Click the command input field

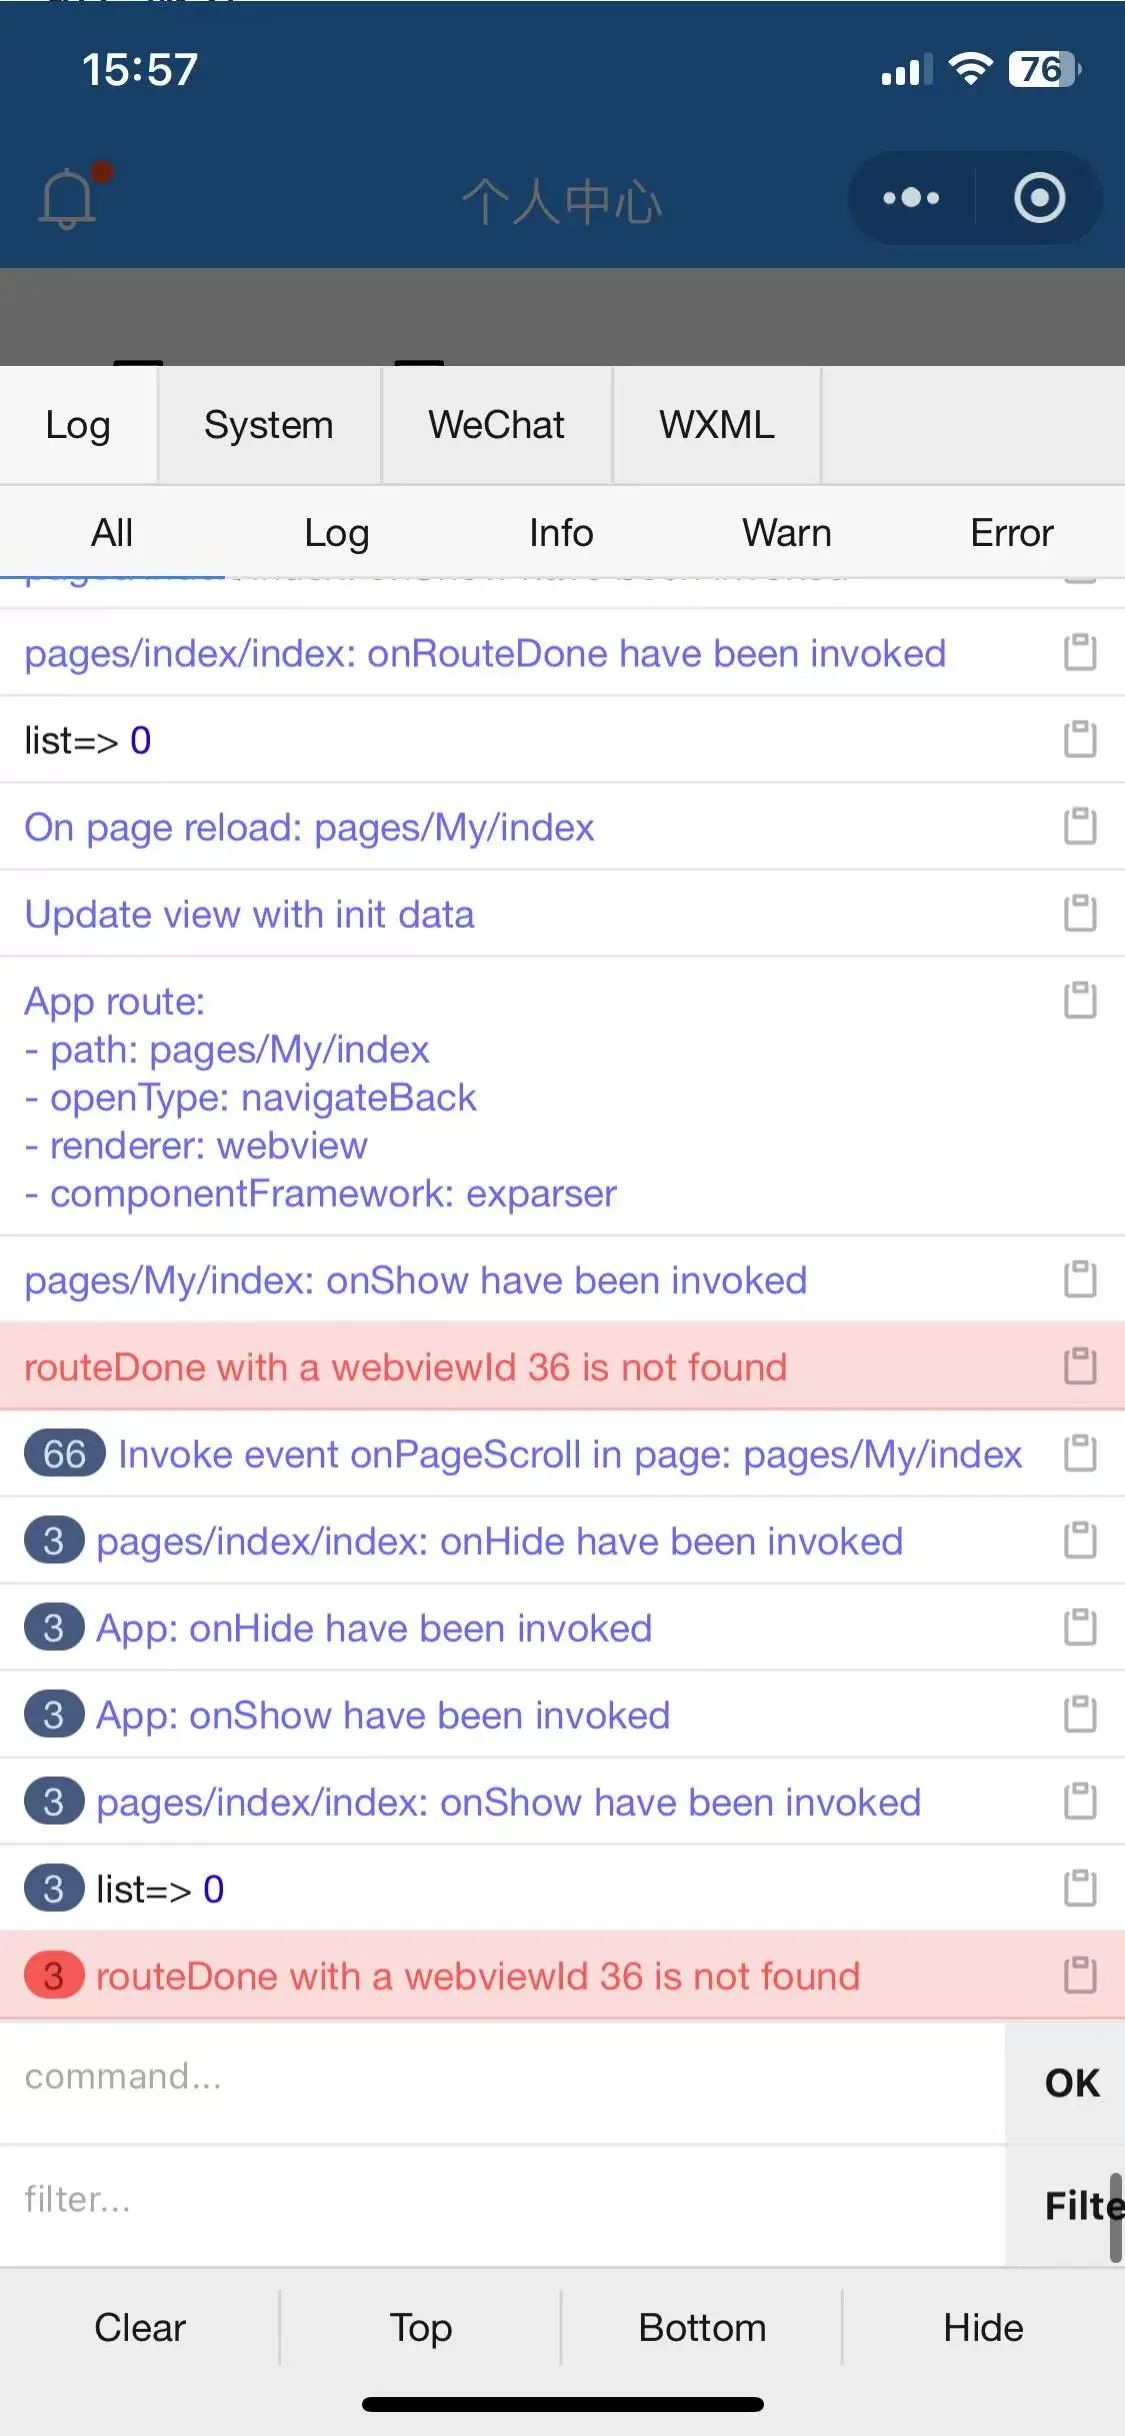click(502, 2078)
